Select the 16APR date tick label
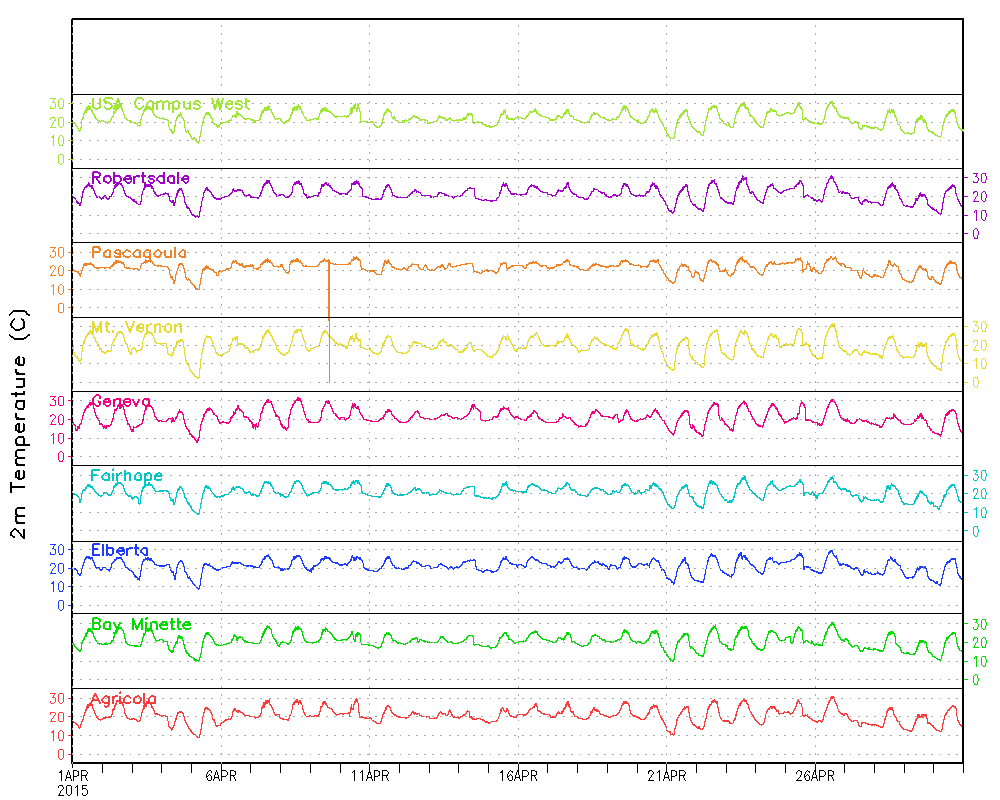Screen dimensions: 1000x800 519,776
